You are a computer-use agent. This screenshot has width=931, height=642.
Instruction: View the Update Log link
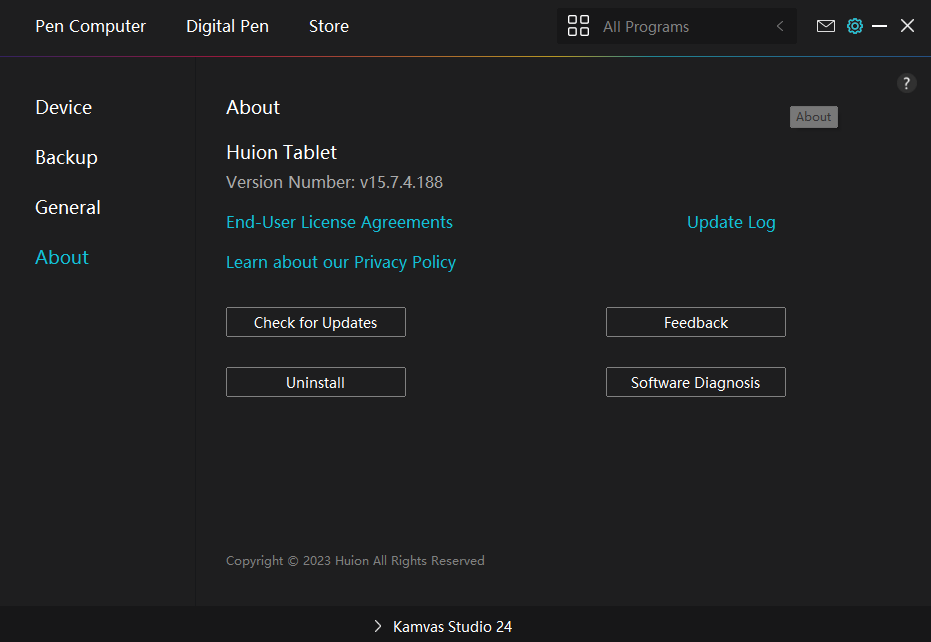(x=731, y=222)
